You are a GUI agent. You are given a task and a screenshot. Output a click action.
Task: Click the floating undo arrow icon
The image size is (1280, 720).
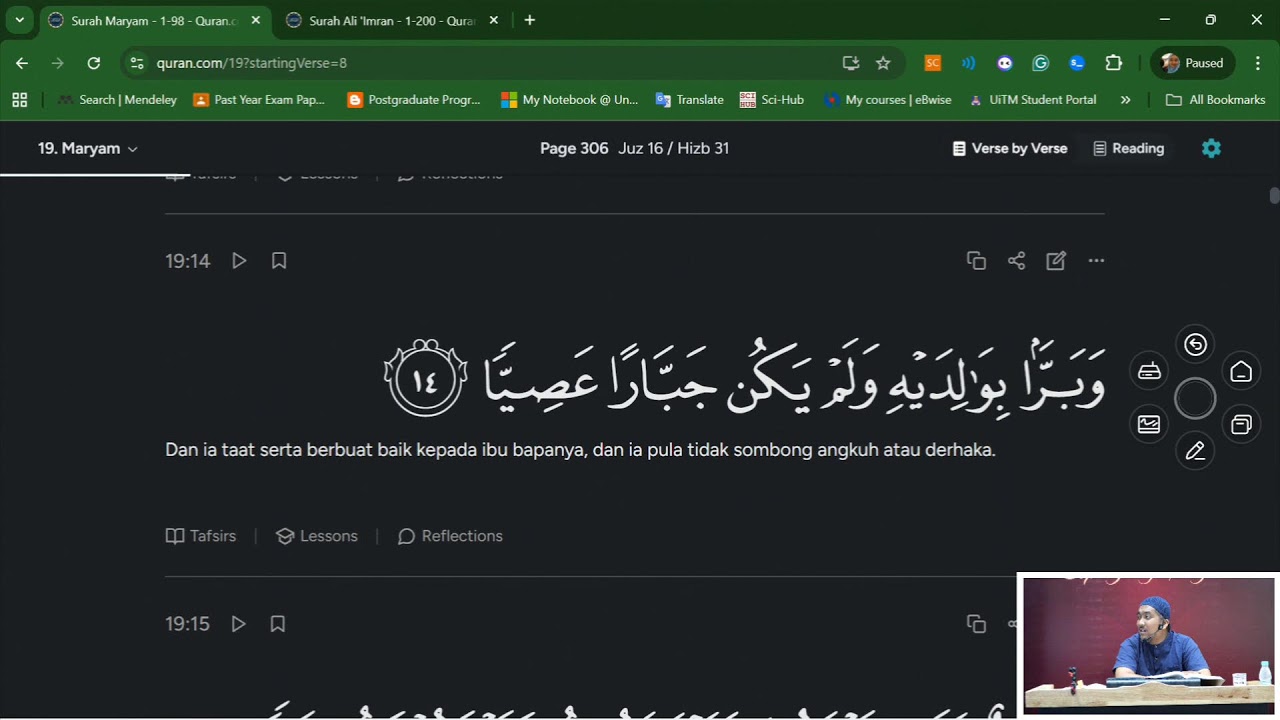click(1195, 345)
